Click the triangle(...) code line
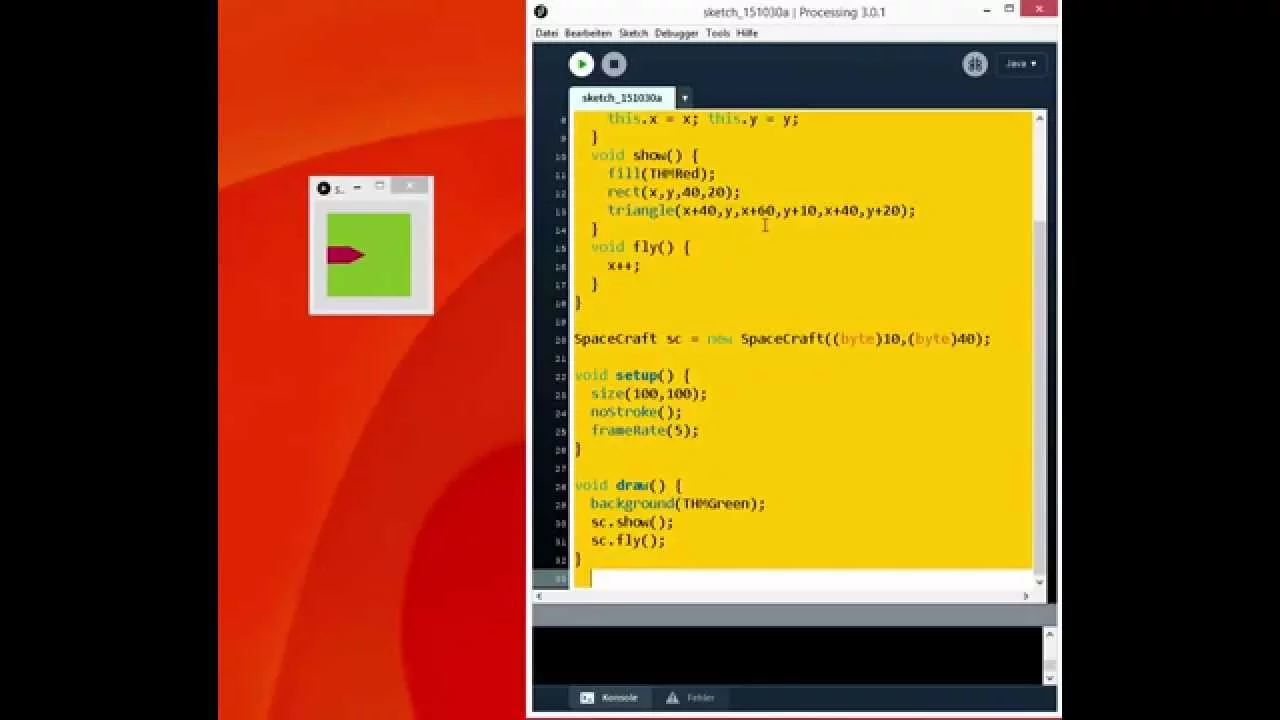Viewport: 1280px width, 720px height. click(x=762, y=211)
